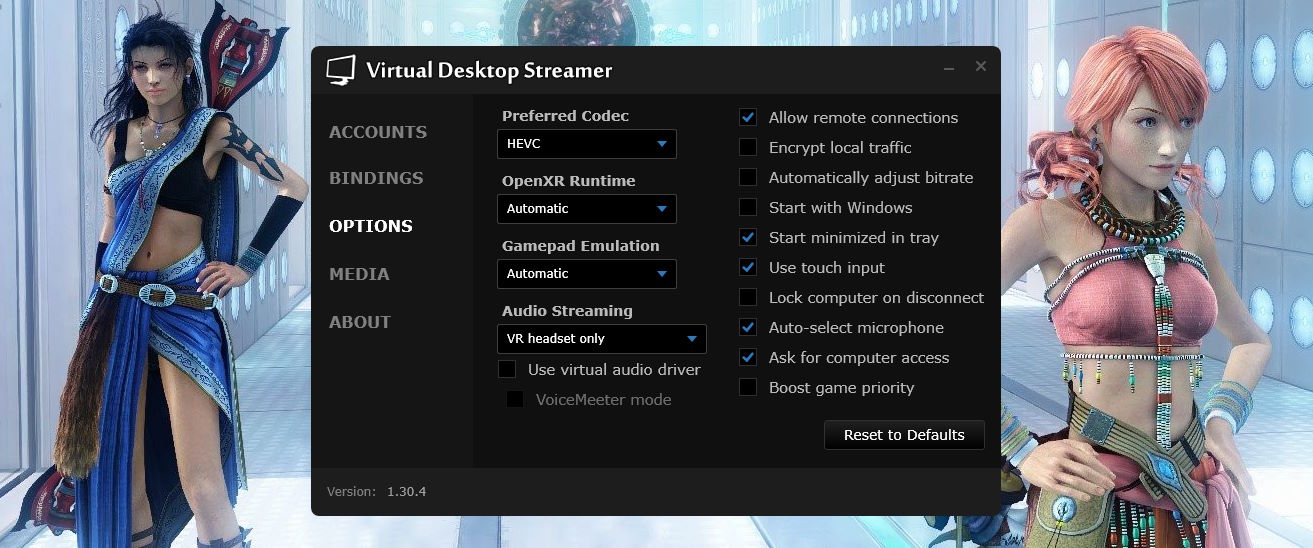Open the ACCOUNTS section

(x=378, y=132)
